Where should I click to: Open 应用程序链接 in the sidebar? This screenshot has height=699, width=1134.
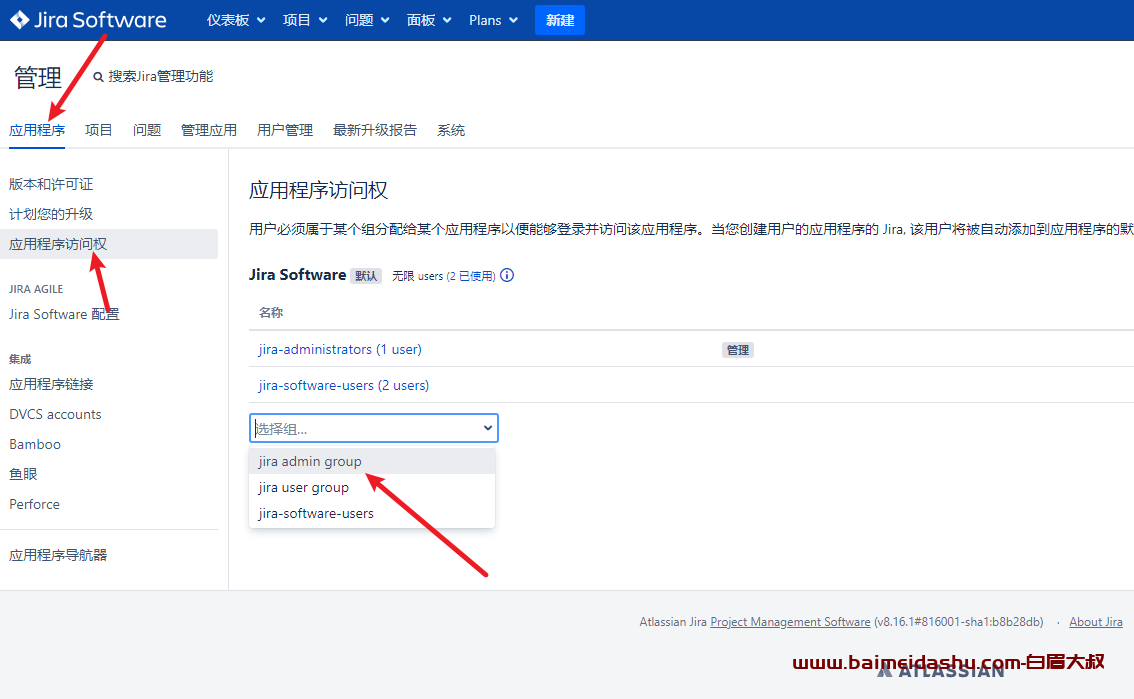[x=51, y=384]
